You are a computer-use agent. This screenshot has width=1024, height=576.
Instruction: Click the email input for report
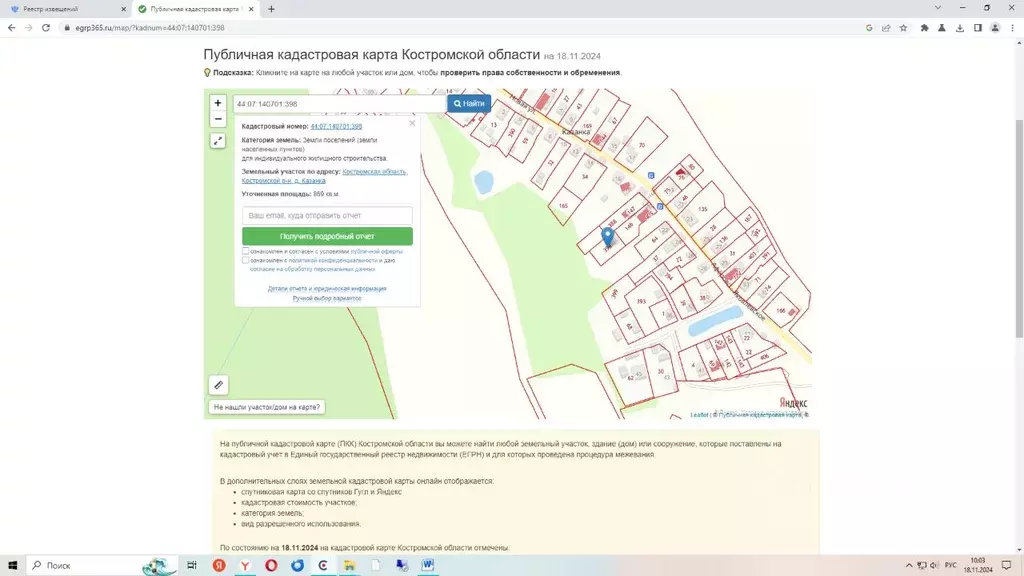click(327, 215)
